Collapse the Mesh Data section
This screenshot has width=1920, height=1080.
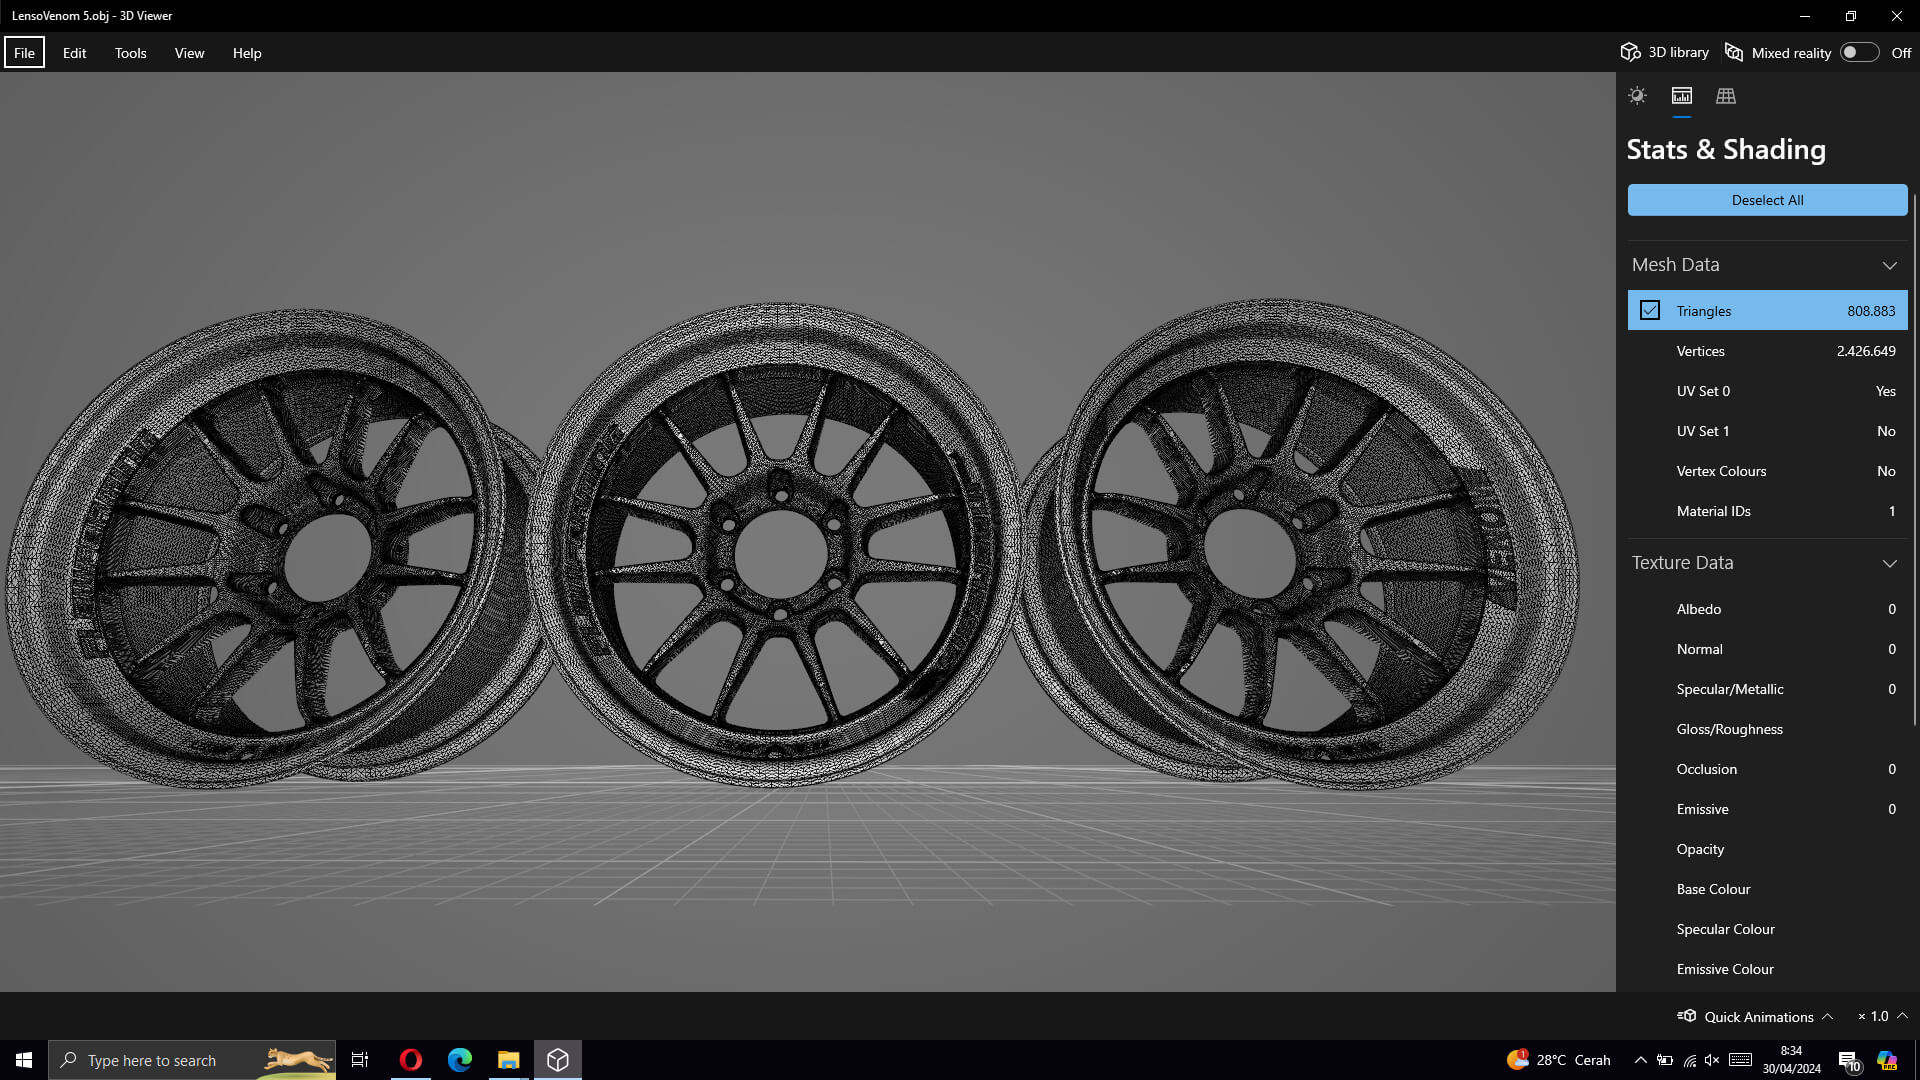1889,265
